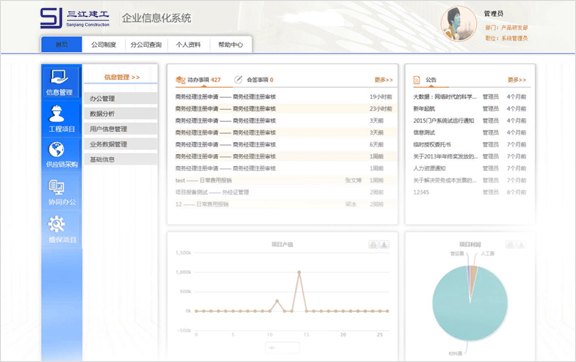Expand the 业务数据管理 menu item
Image resolution: width=576 pixels, height=362 pixels.
coord(120,144)
